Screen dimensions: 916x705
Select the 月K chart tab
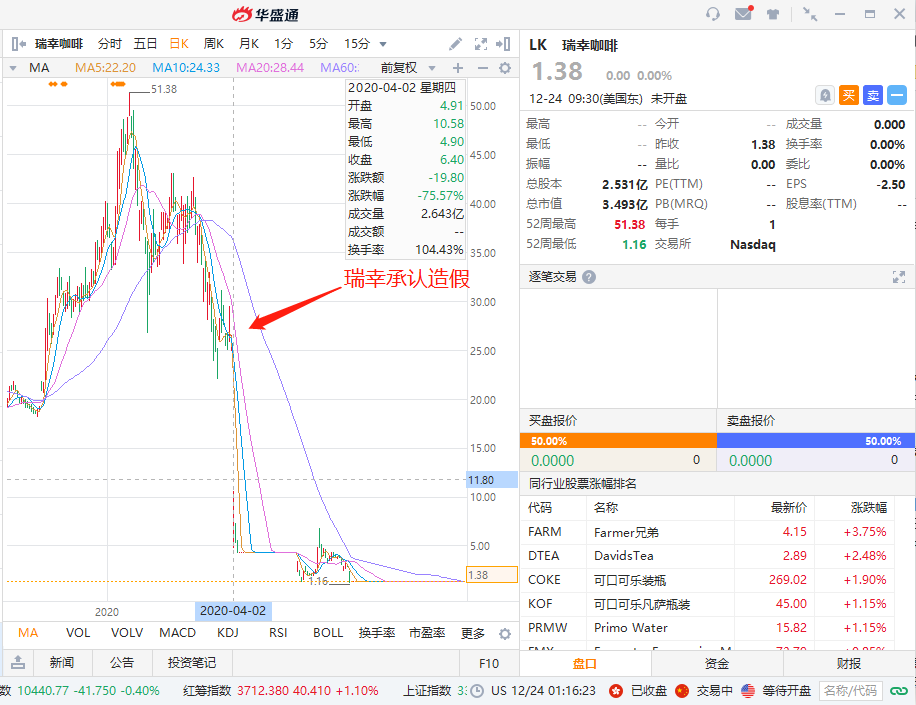(249, 44)
